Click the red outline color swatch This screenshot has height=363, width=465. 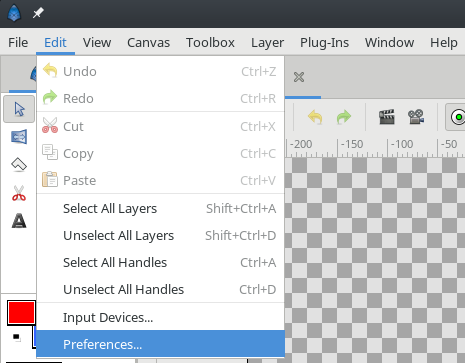(x=21, y=313)
